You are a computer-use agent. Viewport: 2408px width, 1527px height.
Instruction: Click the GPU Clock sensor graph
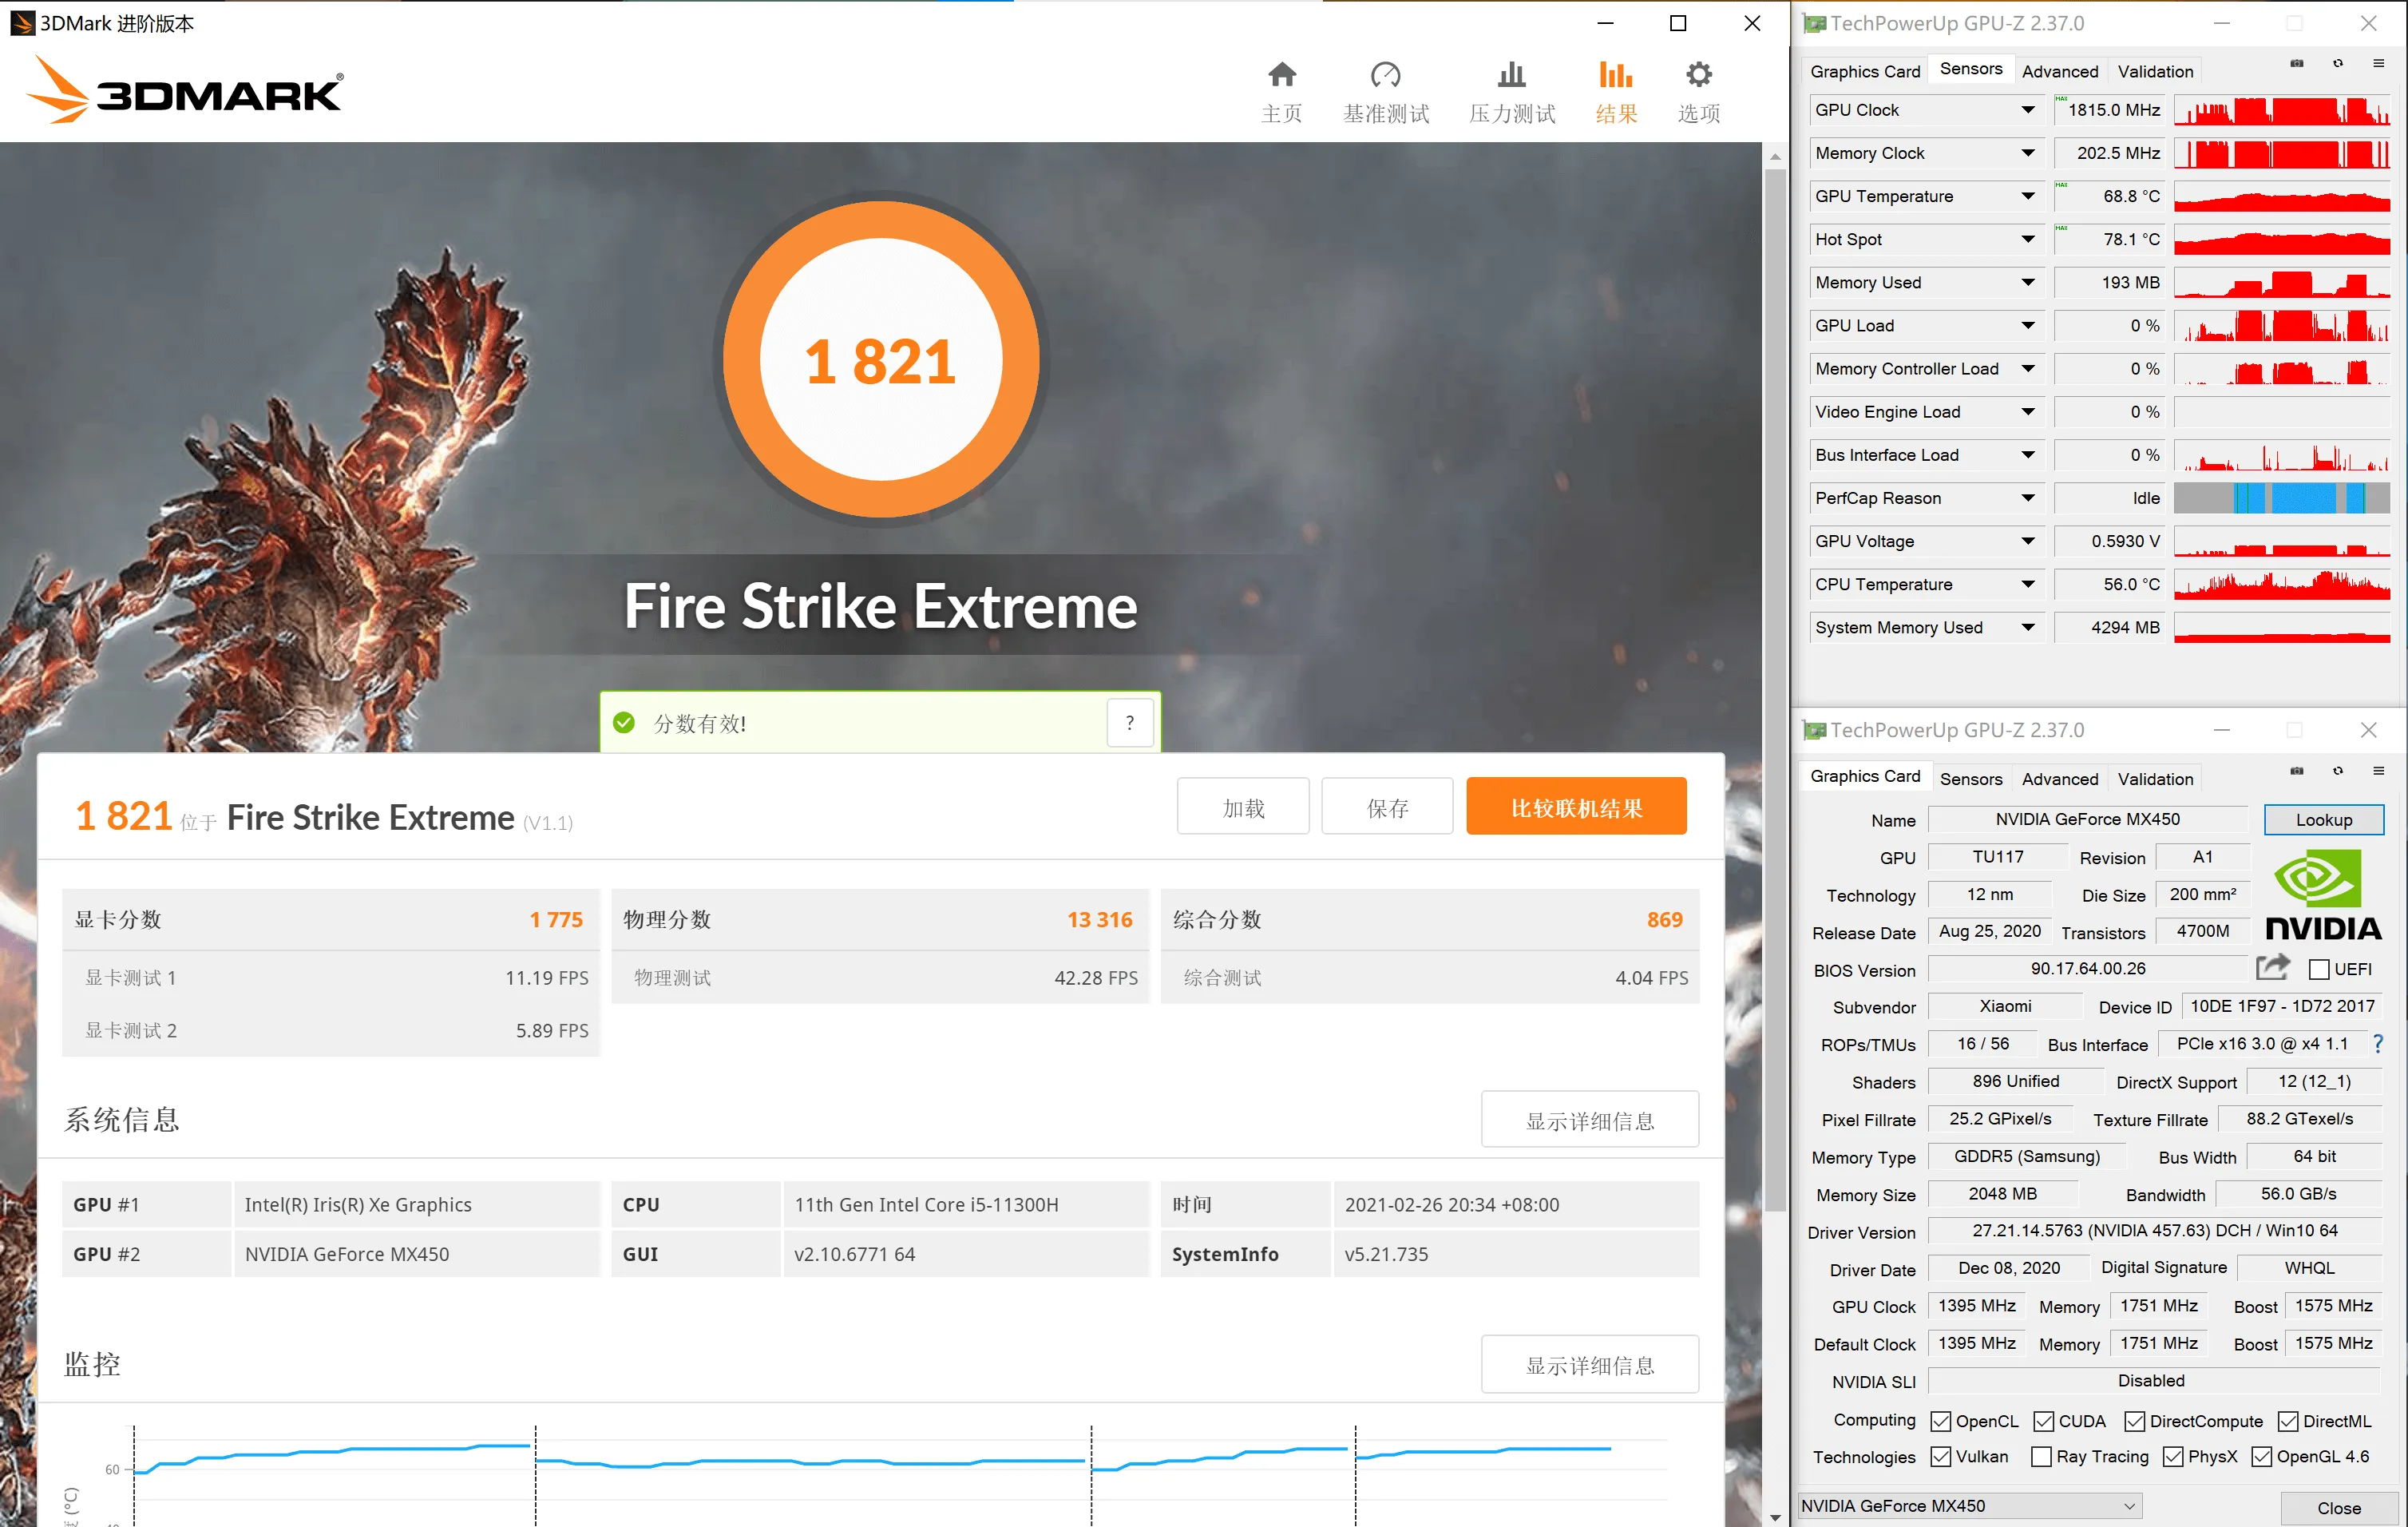tap(2281, 110)
